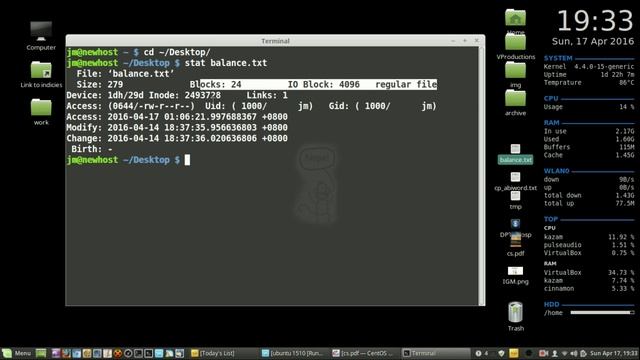Open the 'archive' folder on desktop

click(x=515, y=103)
